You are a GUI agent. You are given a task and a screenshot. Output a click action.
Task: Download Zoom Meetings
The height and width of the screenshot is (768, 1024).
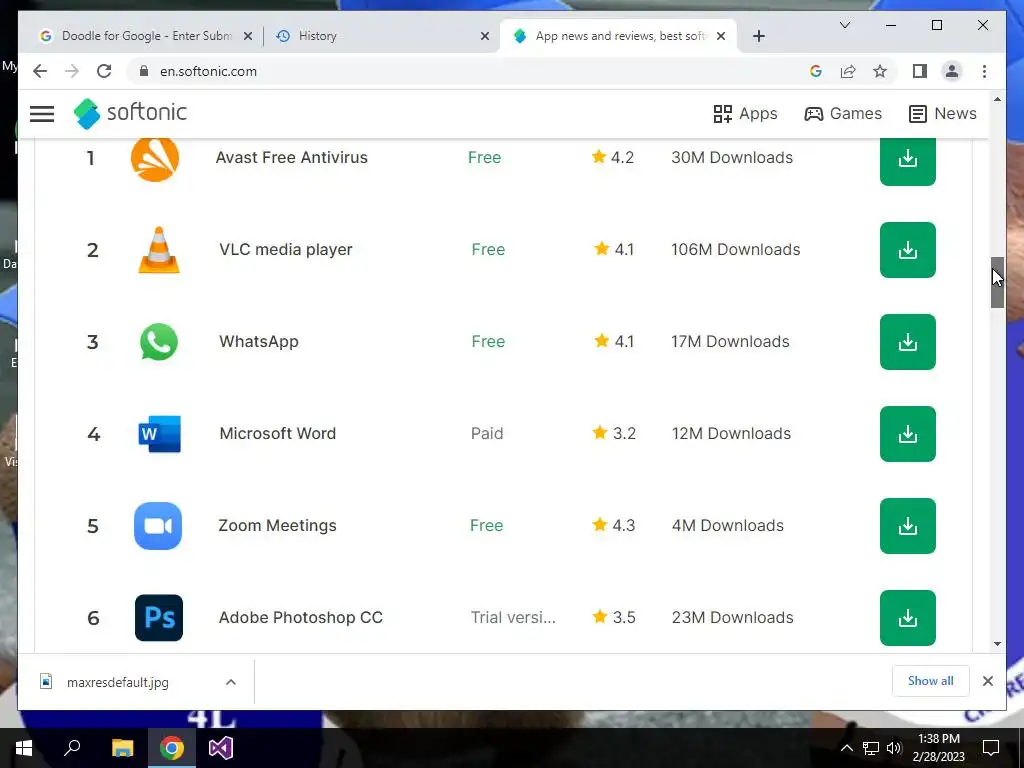[x=907, y=526]
